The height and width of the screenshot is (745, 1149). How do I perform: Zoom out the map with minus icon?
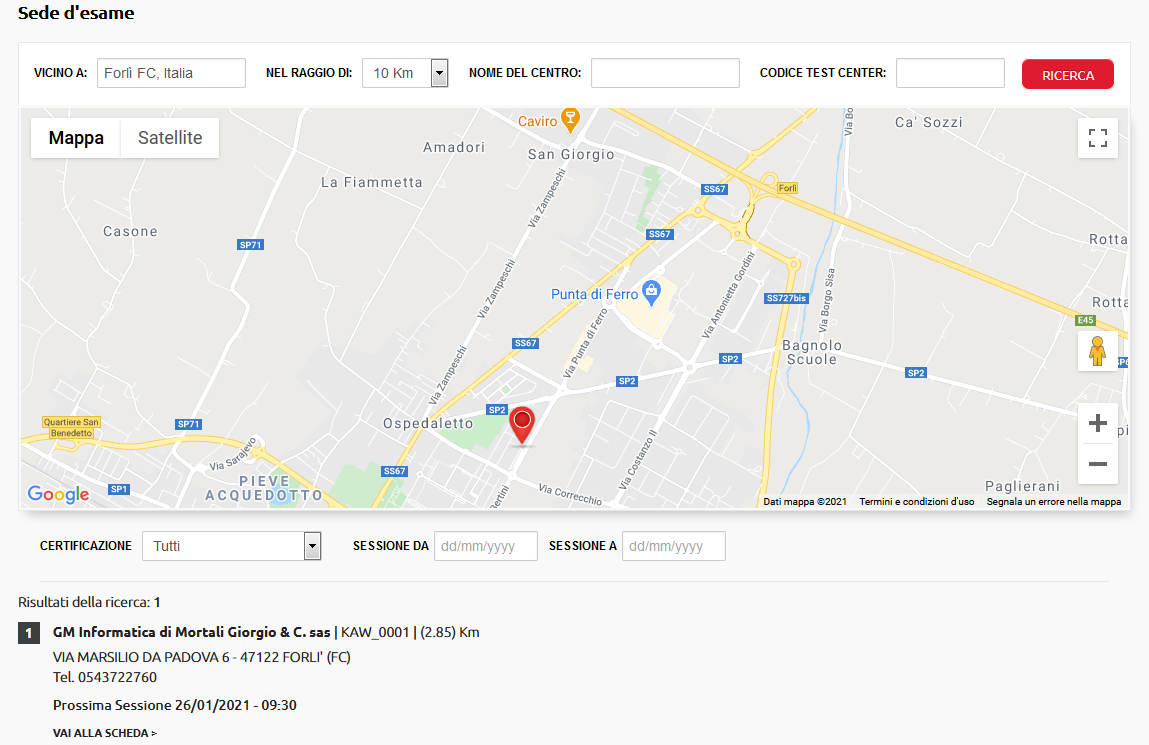point(1098,464)
